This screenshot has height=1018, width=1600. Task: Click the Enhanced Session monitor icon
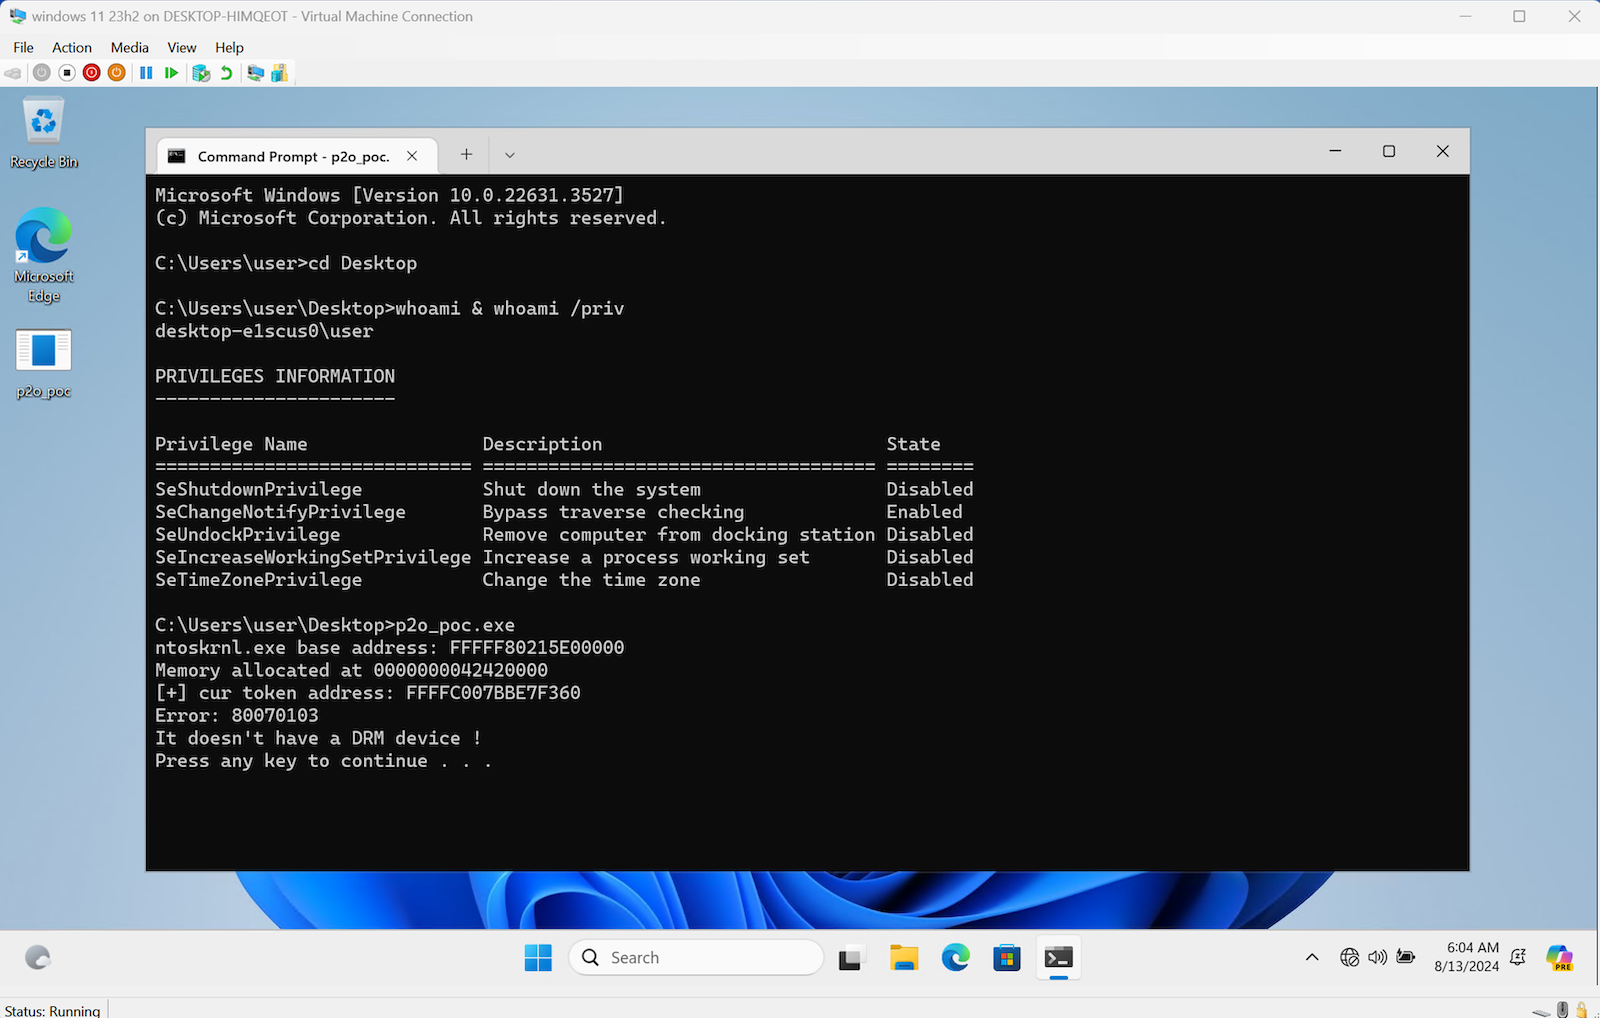point(255,73)
